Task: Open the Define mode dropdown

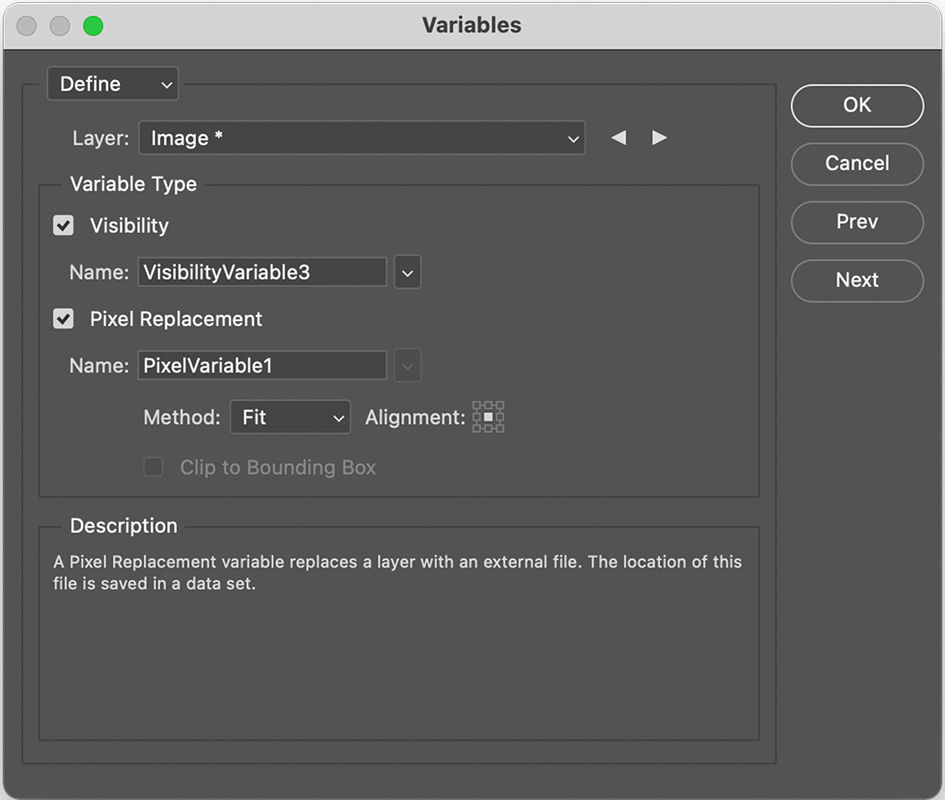Action: point(113,85)
